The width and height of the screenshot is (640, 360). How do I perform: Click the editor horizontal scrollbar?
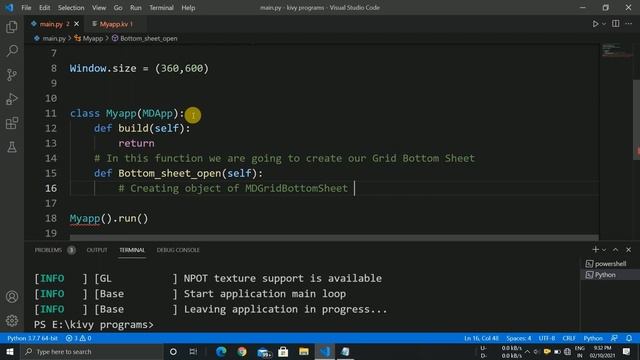pos(334,238)
